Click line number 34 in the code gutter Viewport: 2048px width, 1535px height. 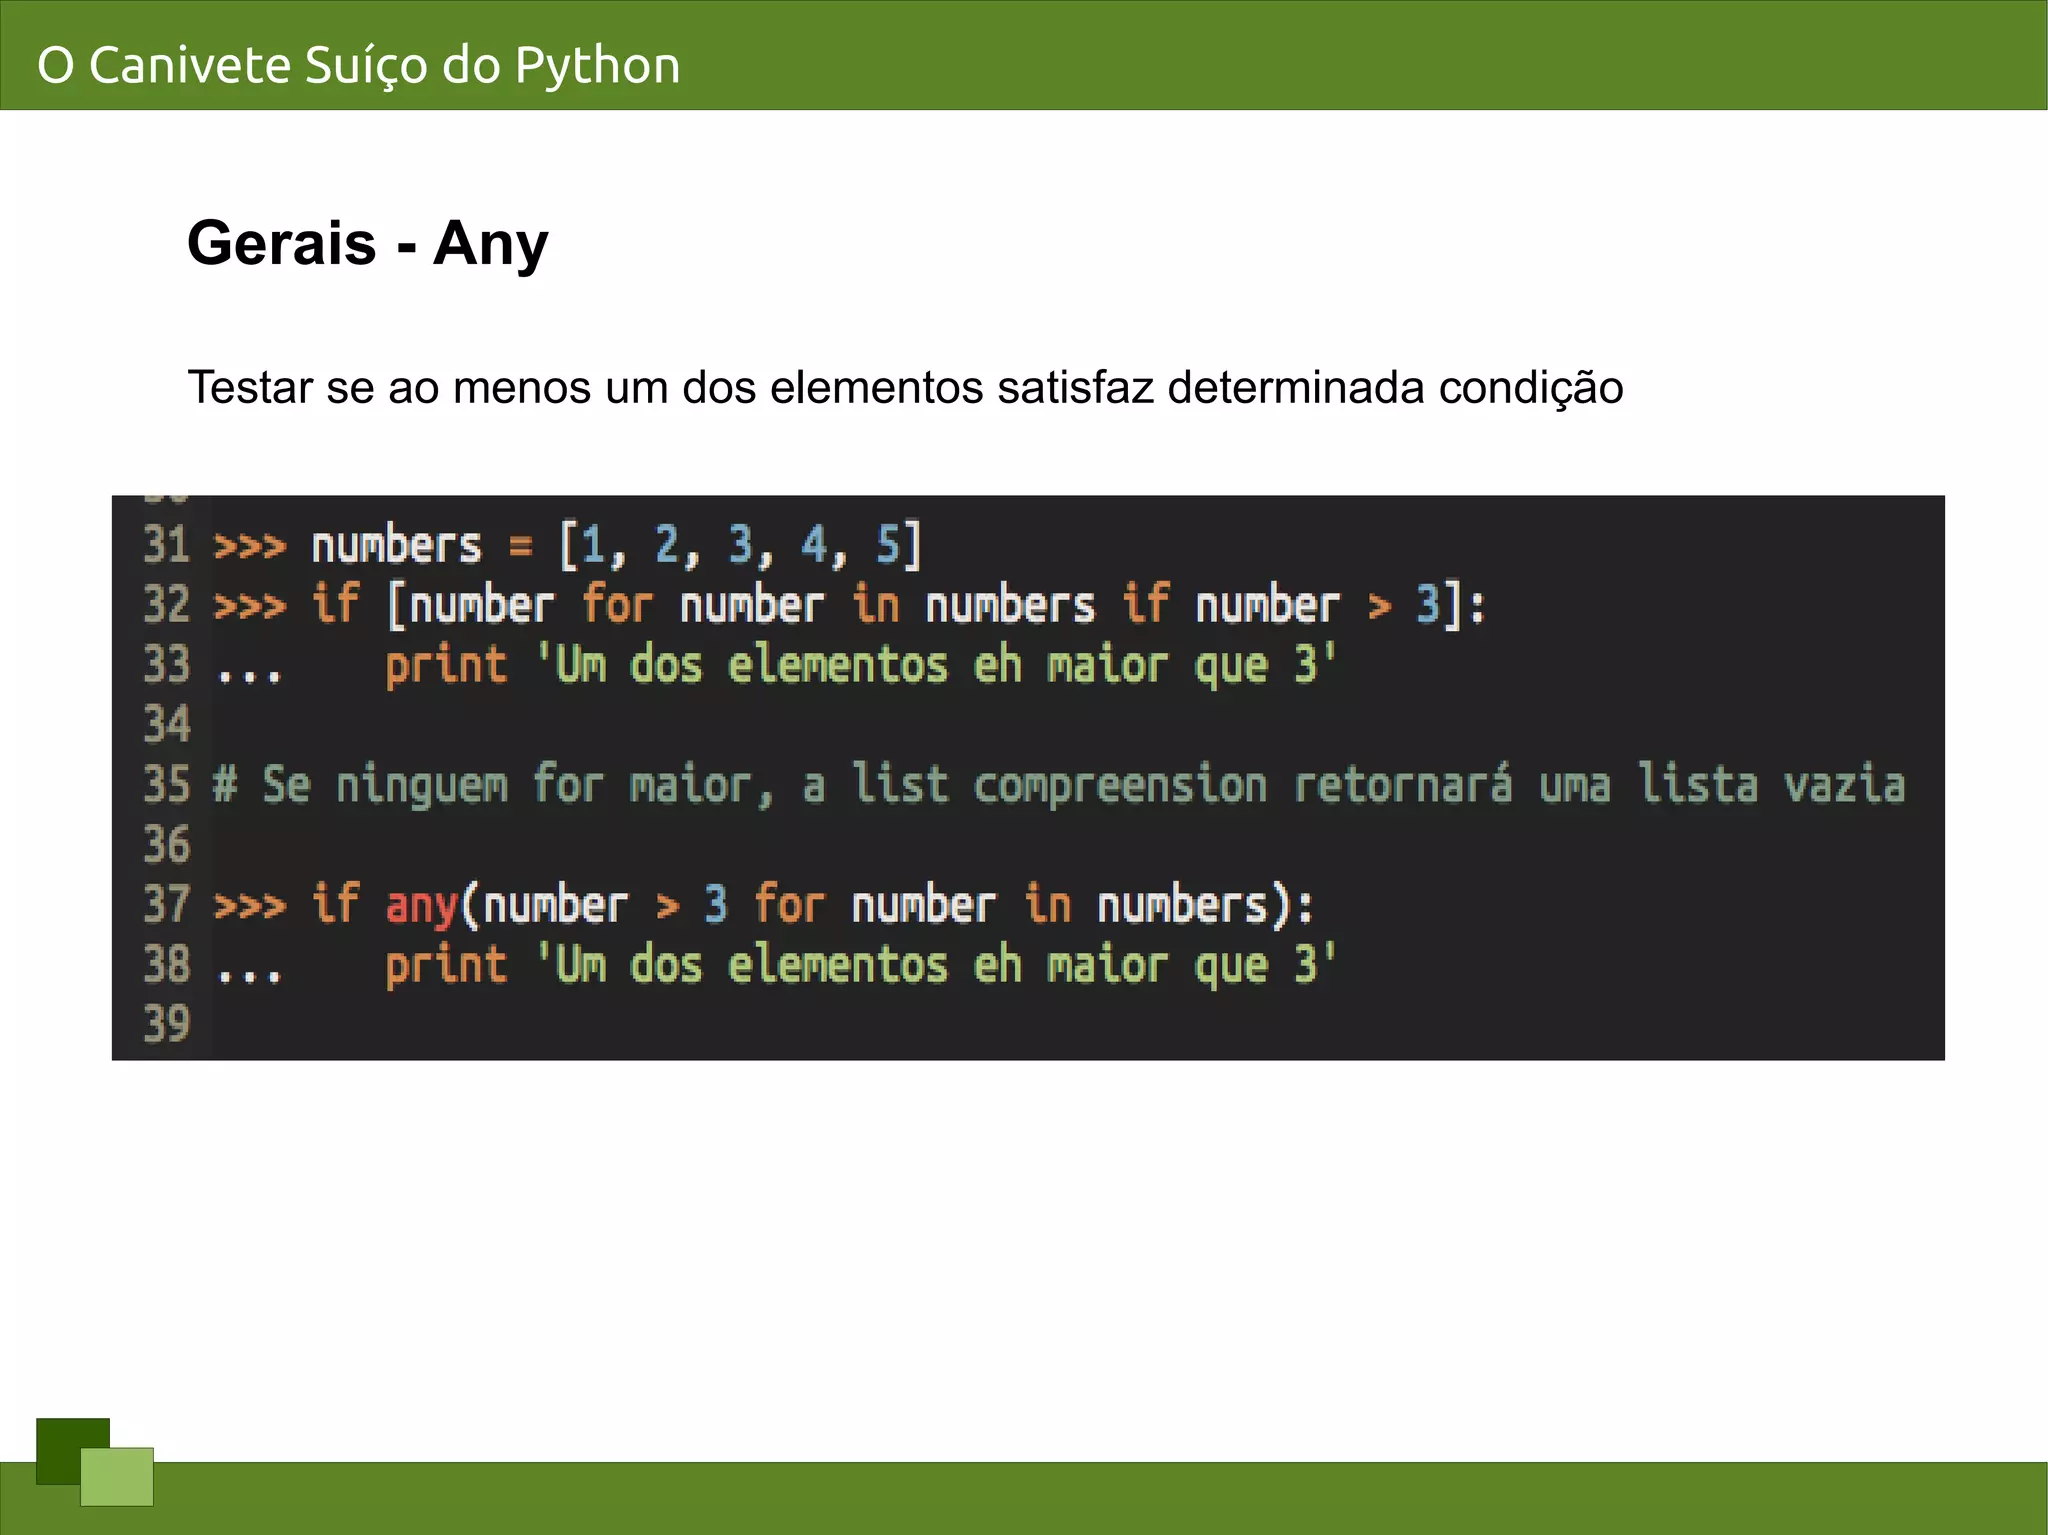[x=166, y=725]
